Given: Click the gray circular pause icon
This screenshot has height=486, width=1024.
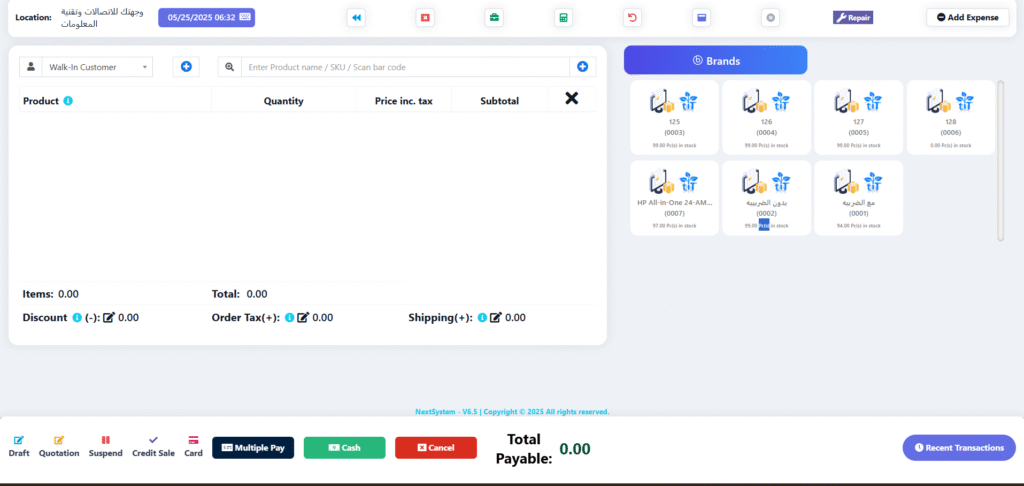Looking at the screenshot, I should 771,18.
